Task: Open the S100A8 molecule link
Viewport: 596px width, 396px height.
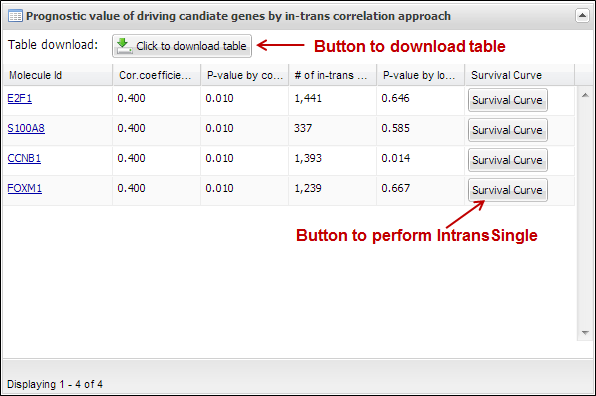Action: pyautogui.click(x=26, y=128)
